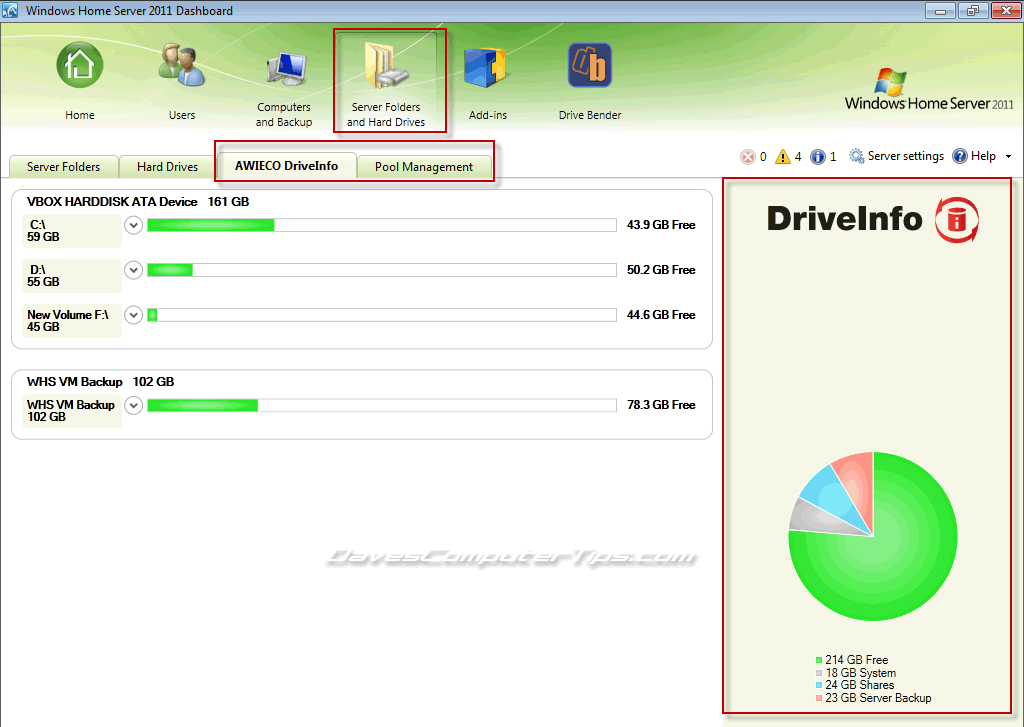Click the Windows Home Server 2011 logo
The width and height of the screenshot is (1024, 727).
(929, 89)
